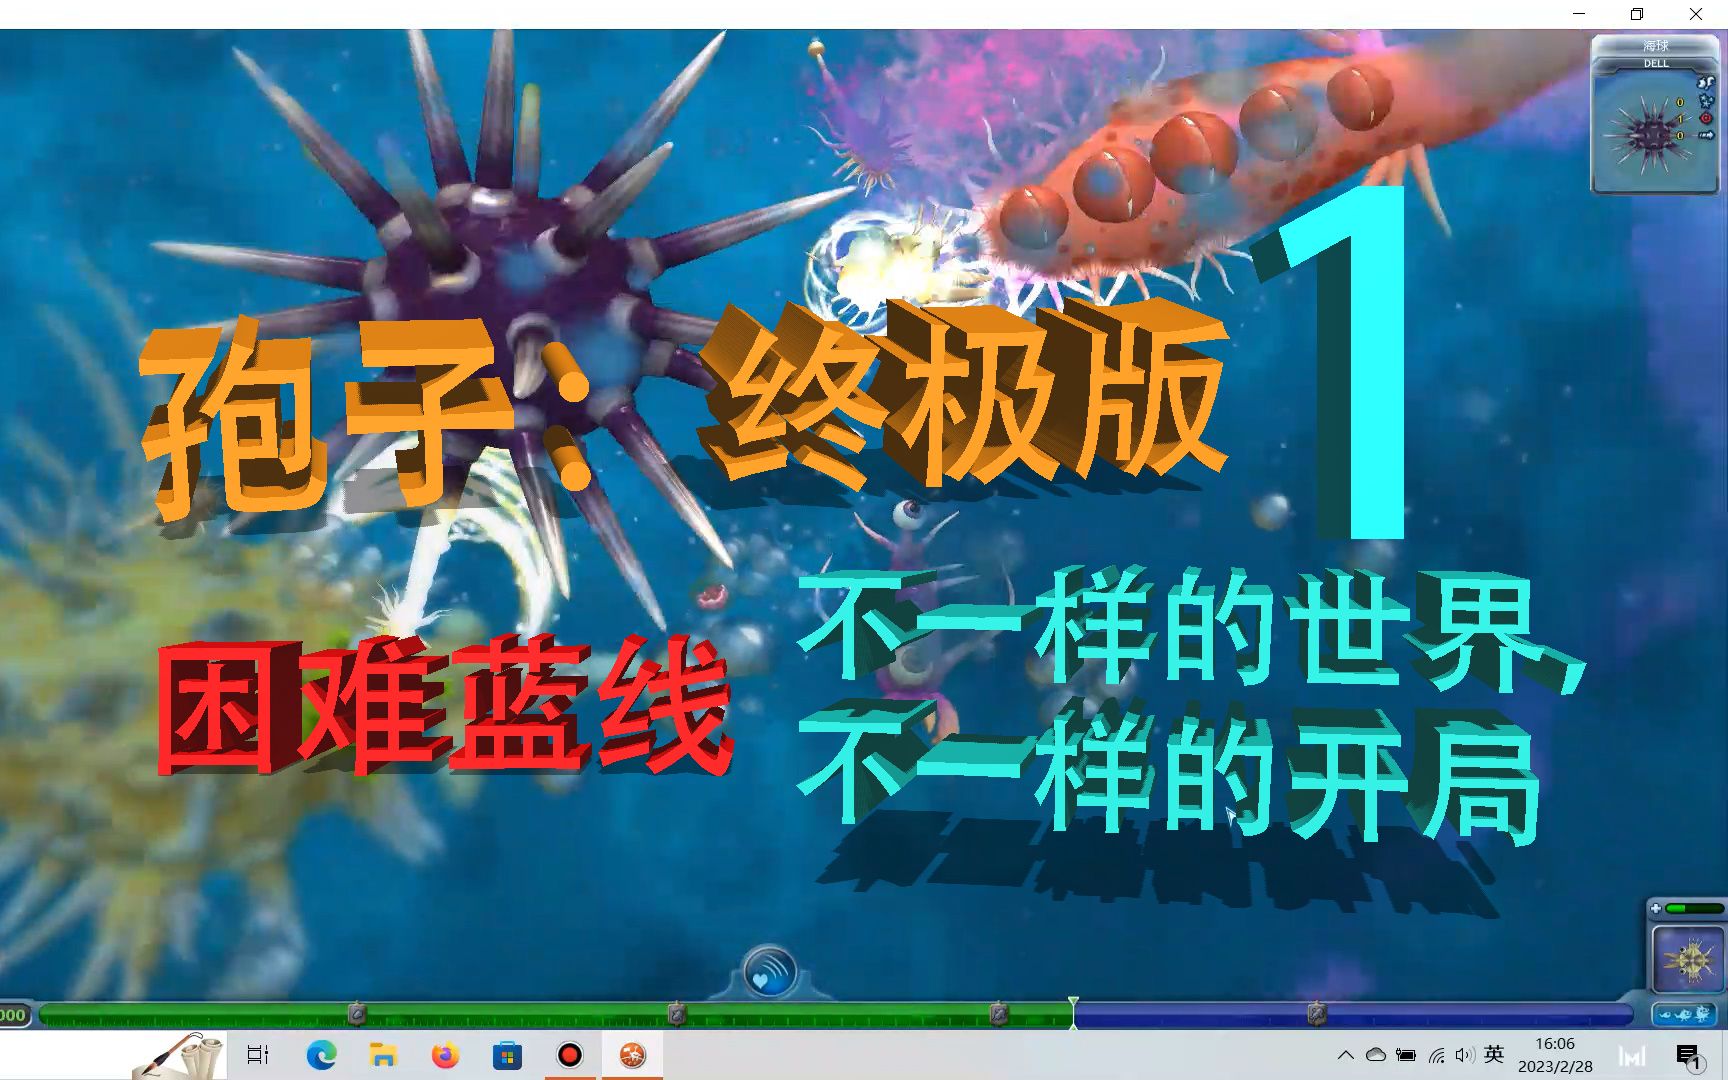The image size is (1728, 1080).
Task: Open Microsoft Store from taskbar
Action: (507, 1055)
